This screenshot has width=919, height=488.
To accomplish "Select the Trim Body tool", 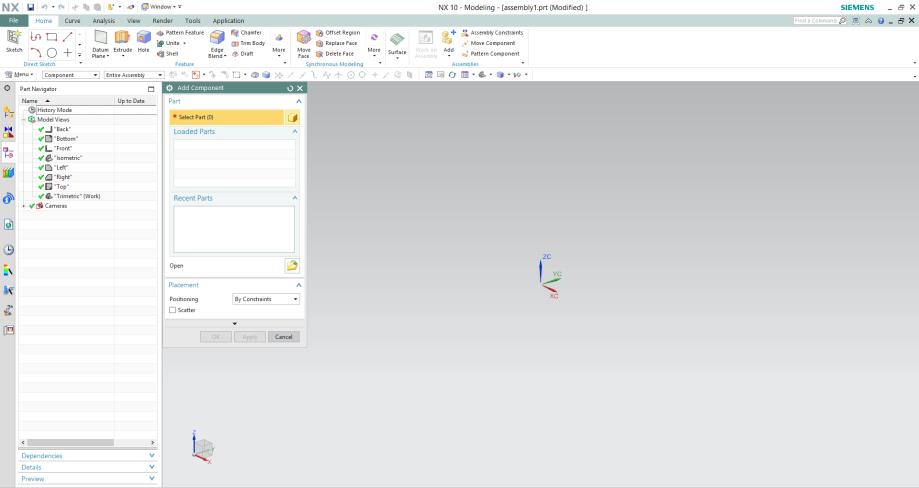I will (248, 43).
